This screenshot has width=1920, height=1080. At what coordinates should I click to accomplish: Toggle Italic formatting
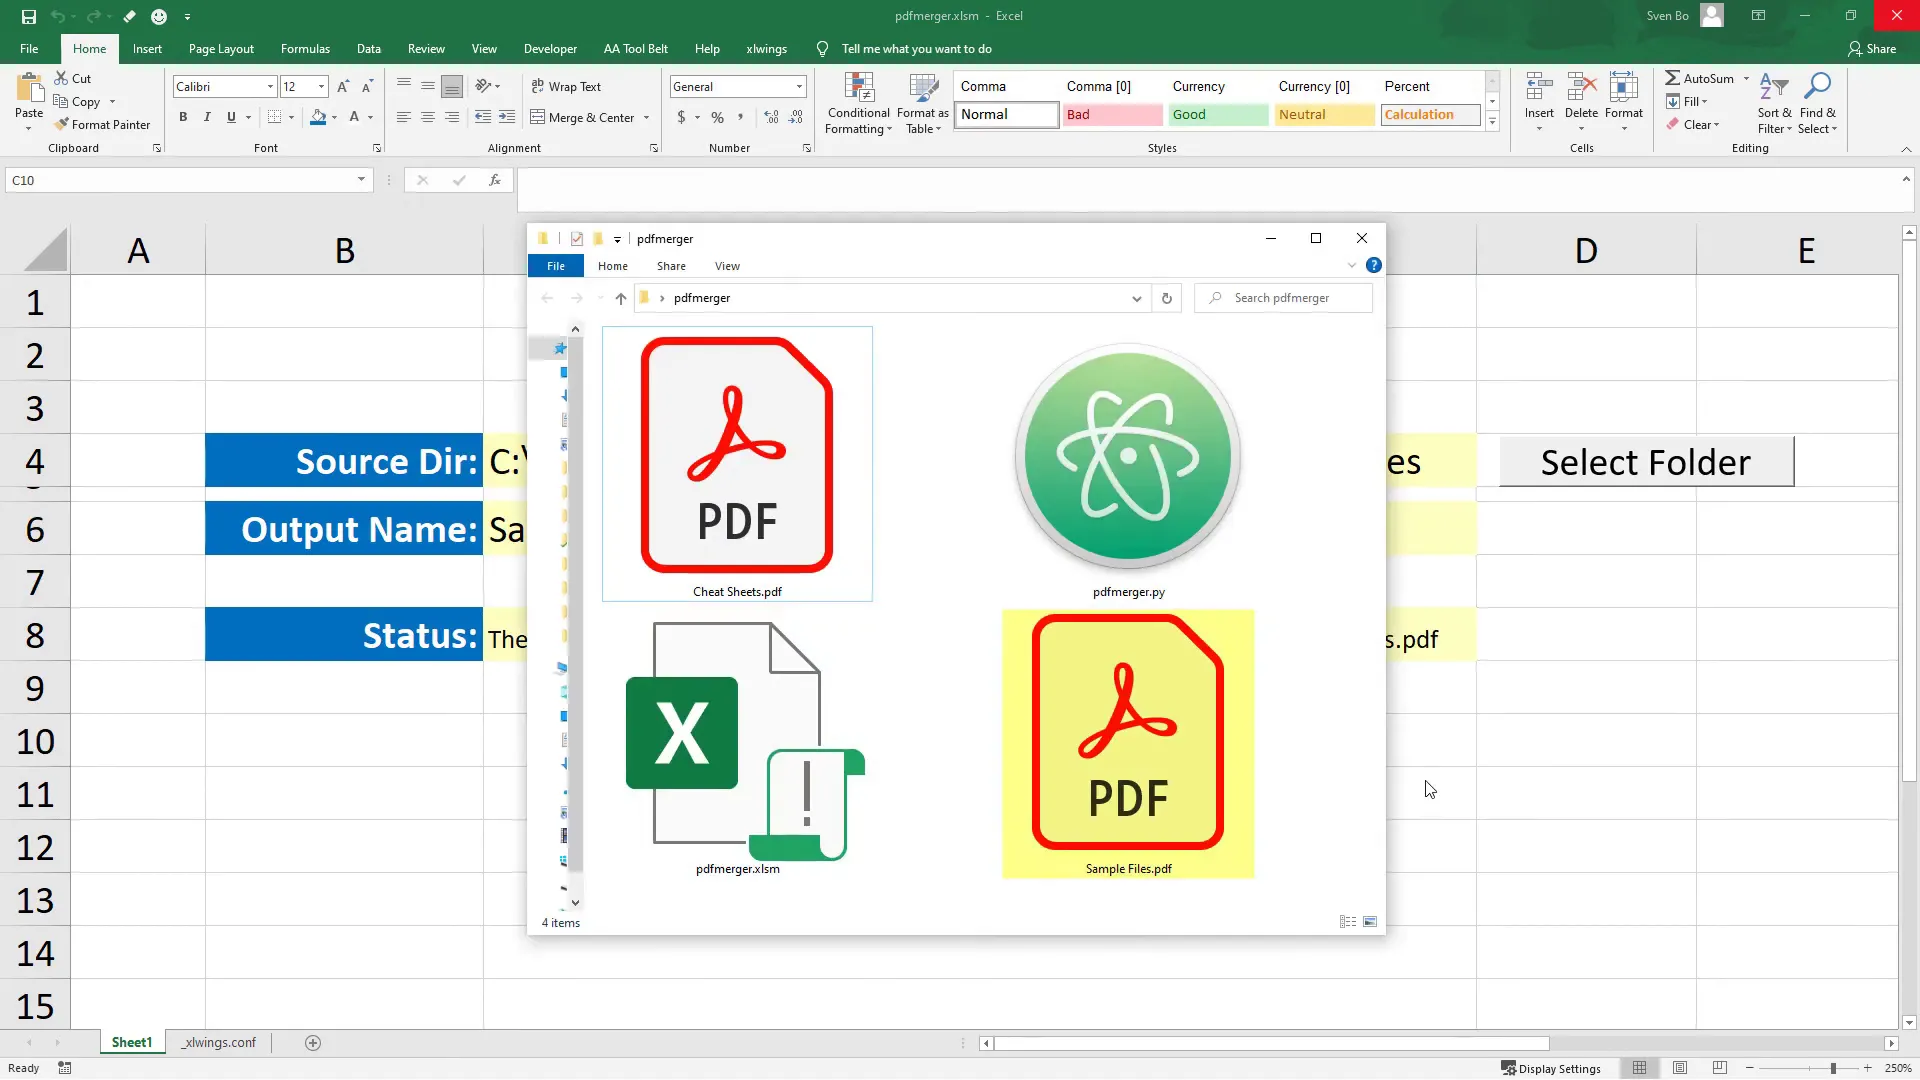pyautogui.click(x=207, y=117)
